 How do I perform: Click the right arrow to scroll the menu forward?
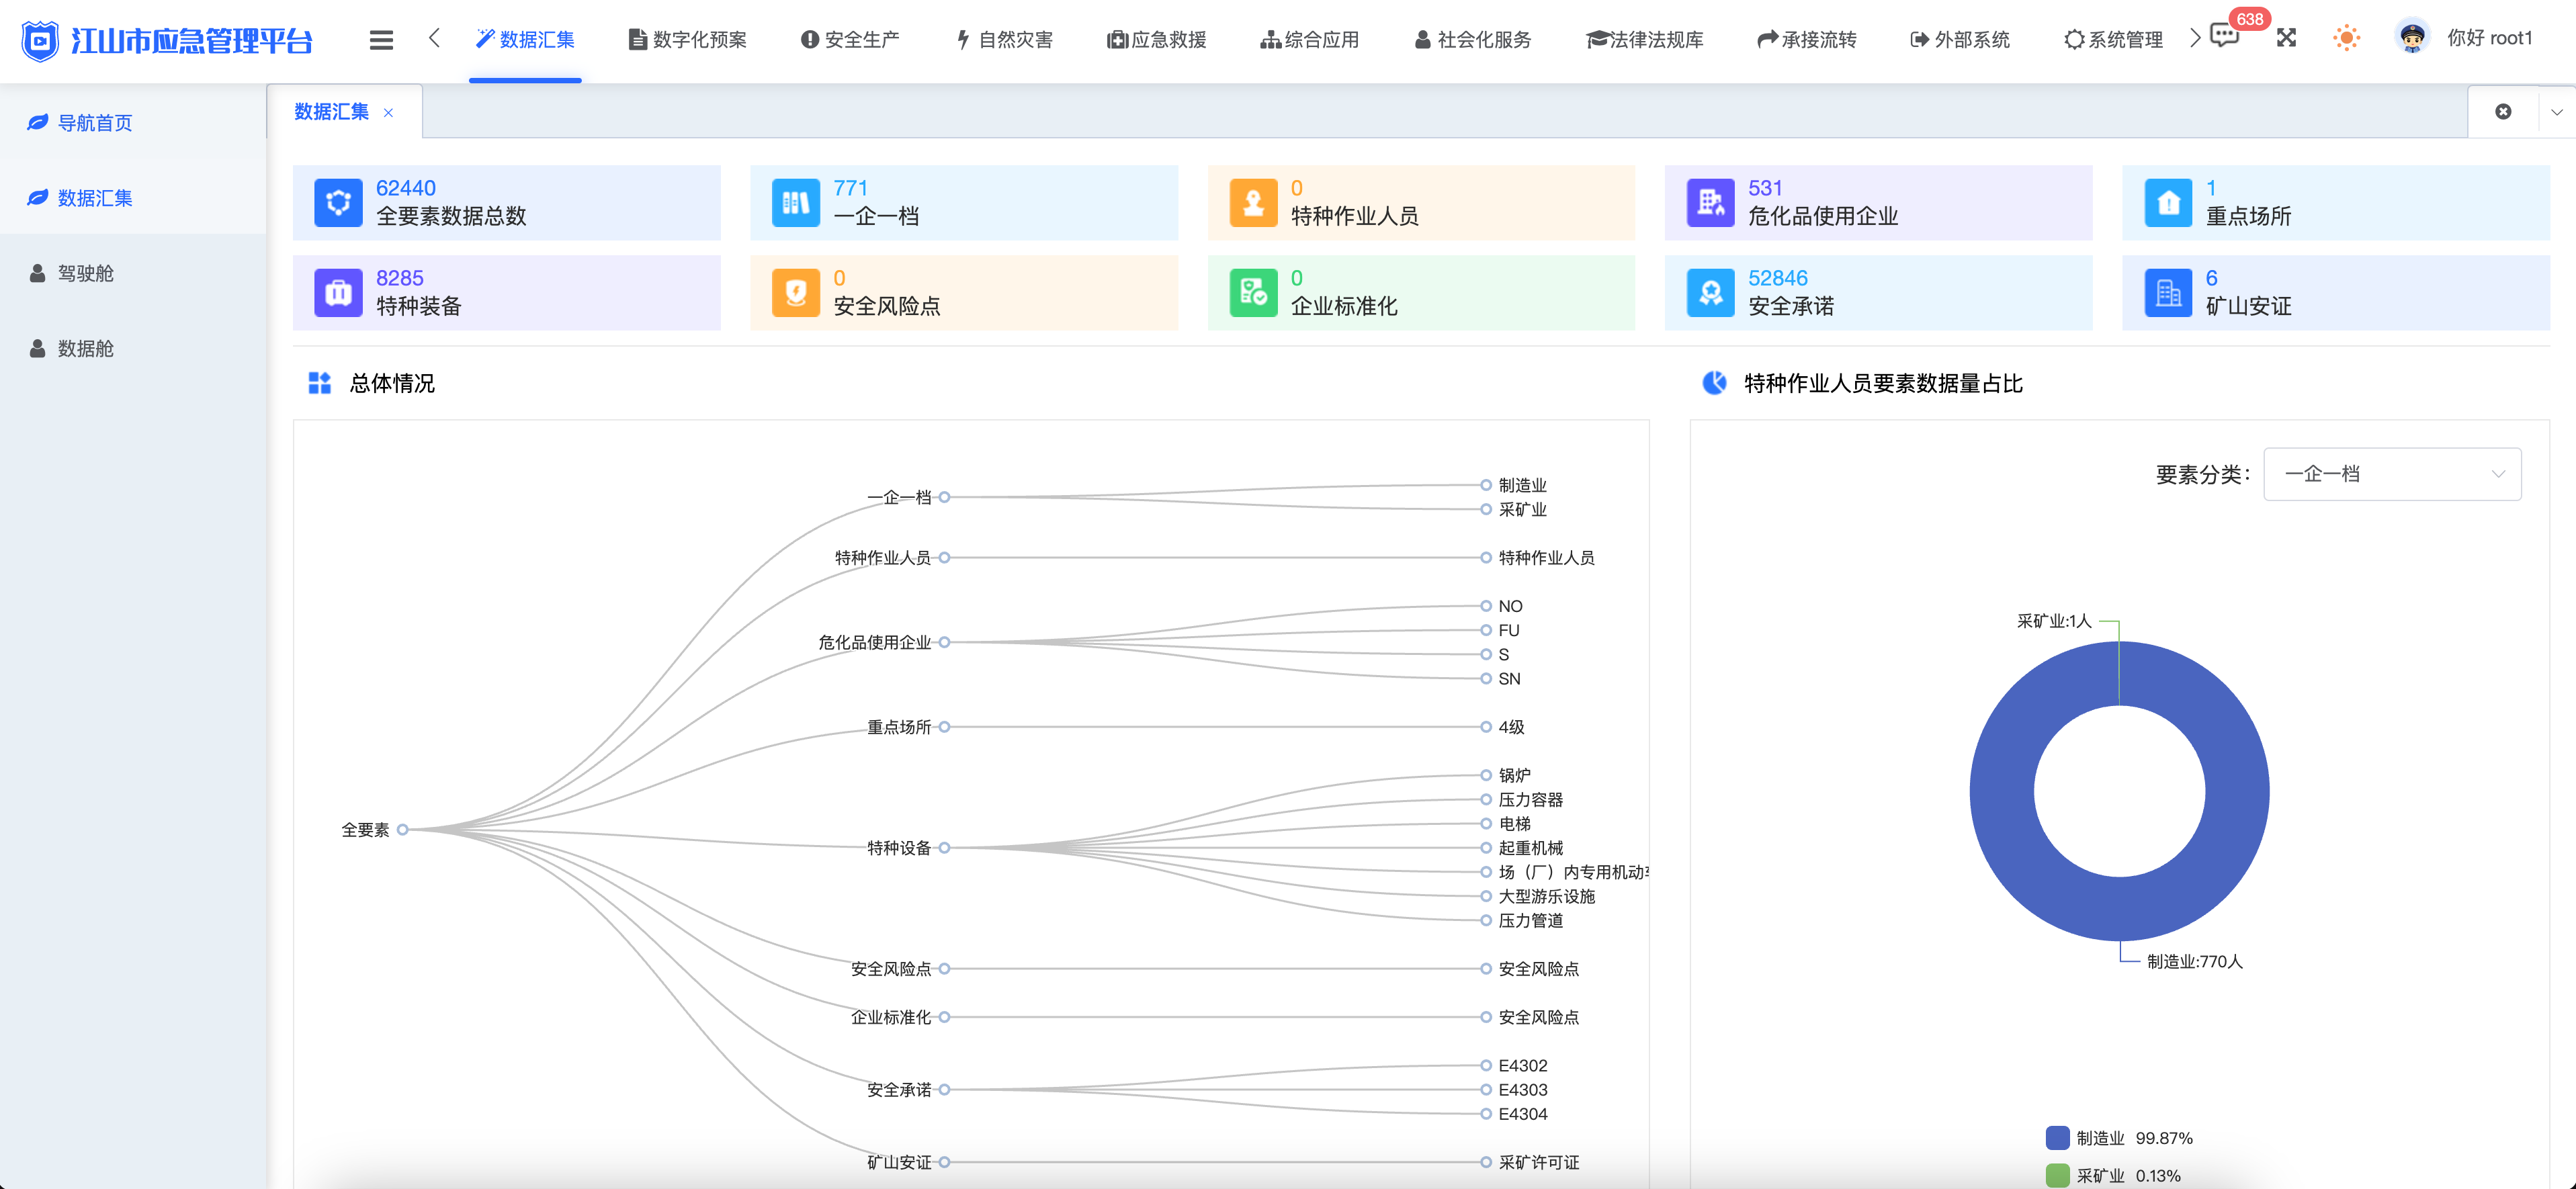tap(2194, 38)
